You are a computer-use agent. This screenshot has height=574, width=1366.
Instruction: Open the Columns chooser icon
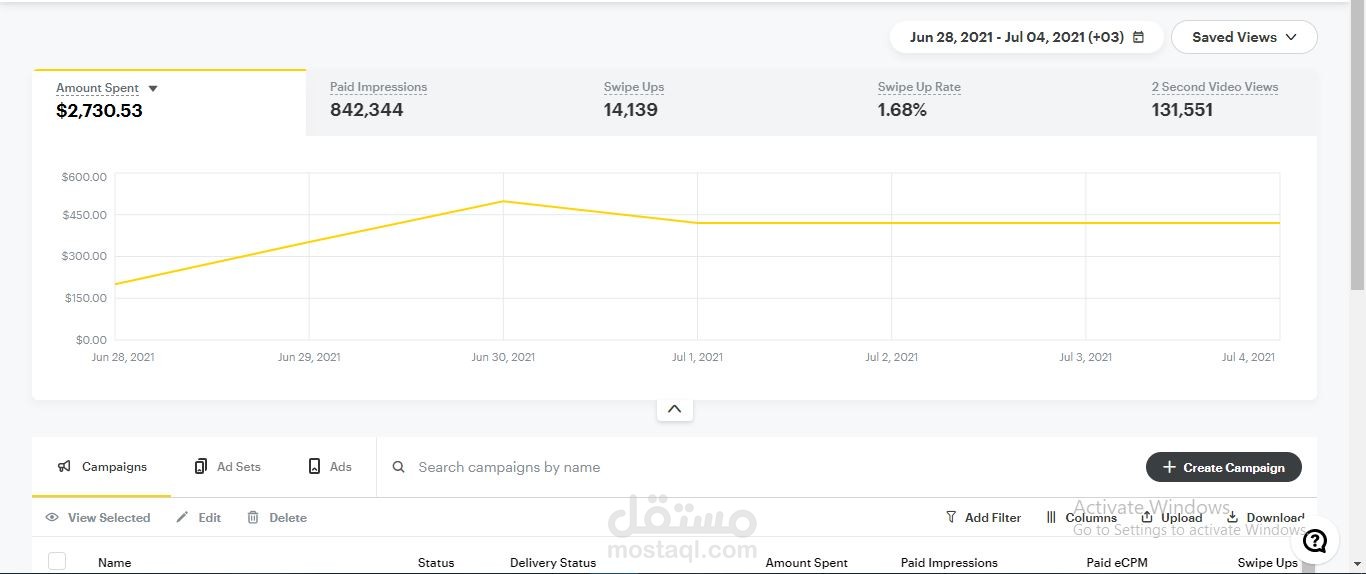coord(1051,517)
